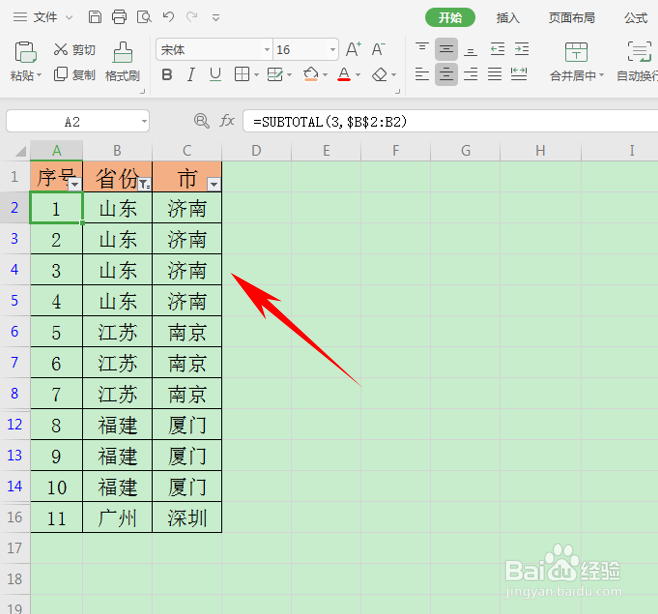Image resolution: width=658 pixels, height=614 pixels.
Task: Open filter dropdown on 序号 header
Action: tap(75, 184)
